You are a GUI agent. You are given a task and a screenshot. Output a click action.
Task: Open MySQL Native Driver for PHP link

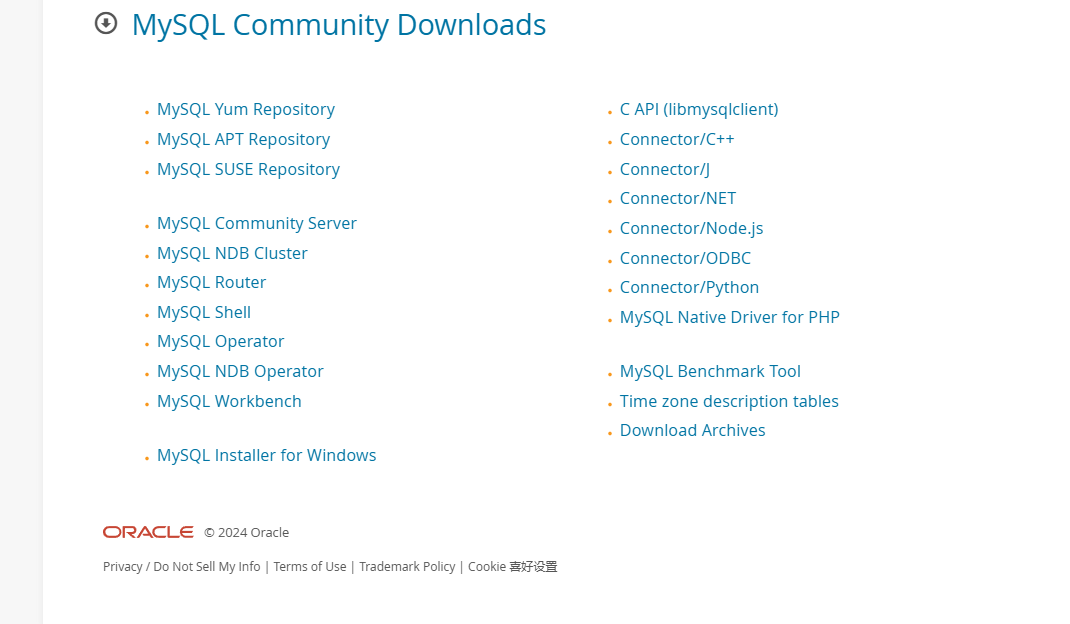click(x=729, y=317)
